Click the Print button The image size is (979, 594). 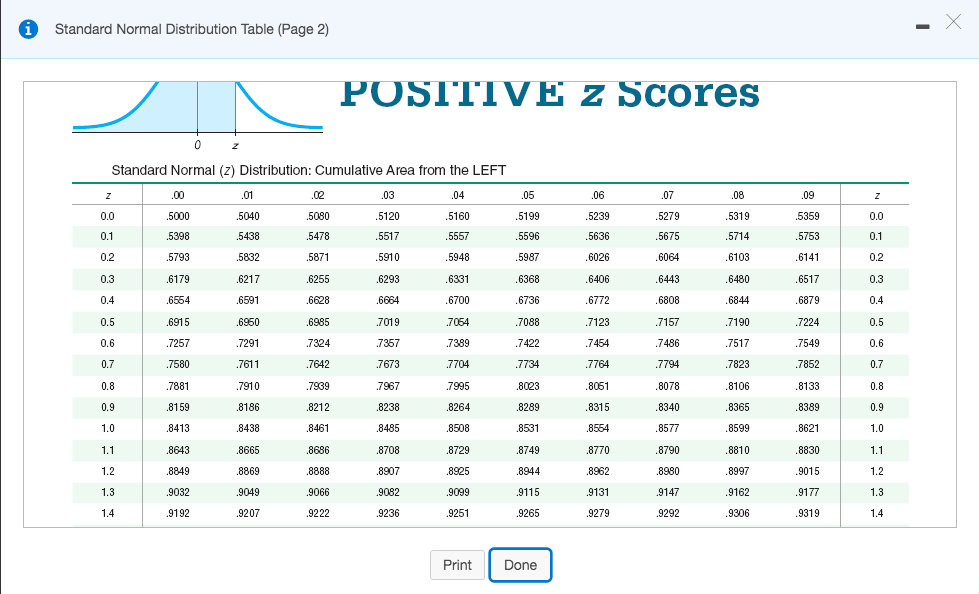(x=457, y=565)
